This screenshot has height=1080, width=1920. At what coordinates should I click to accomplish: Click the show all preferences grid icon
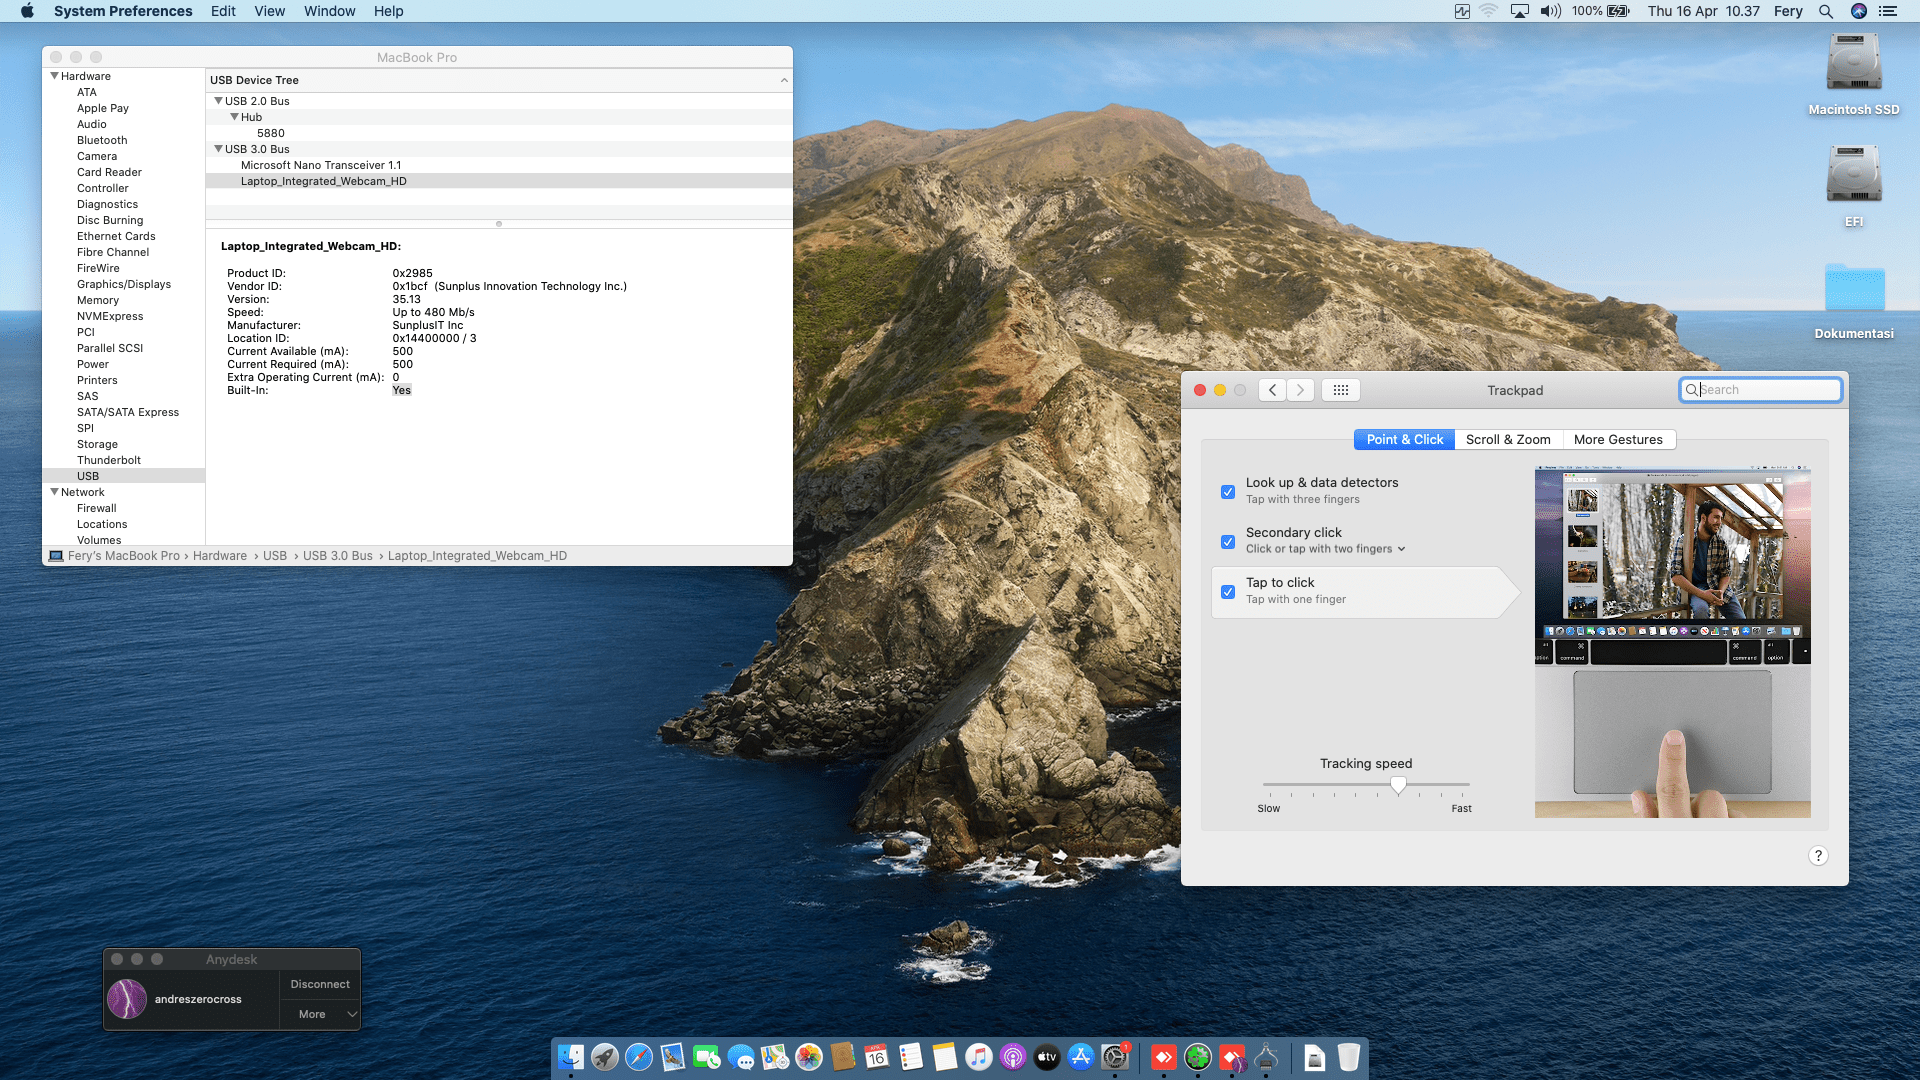click(x=1340, y=390)
